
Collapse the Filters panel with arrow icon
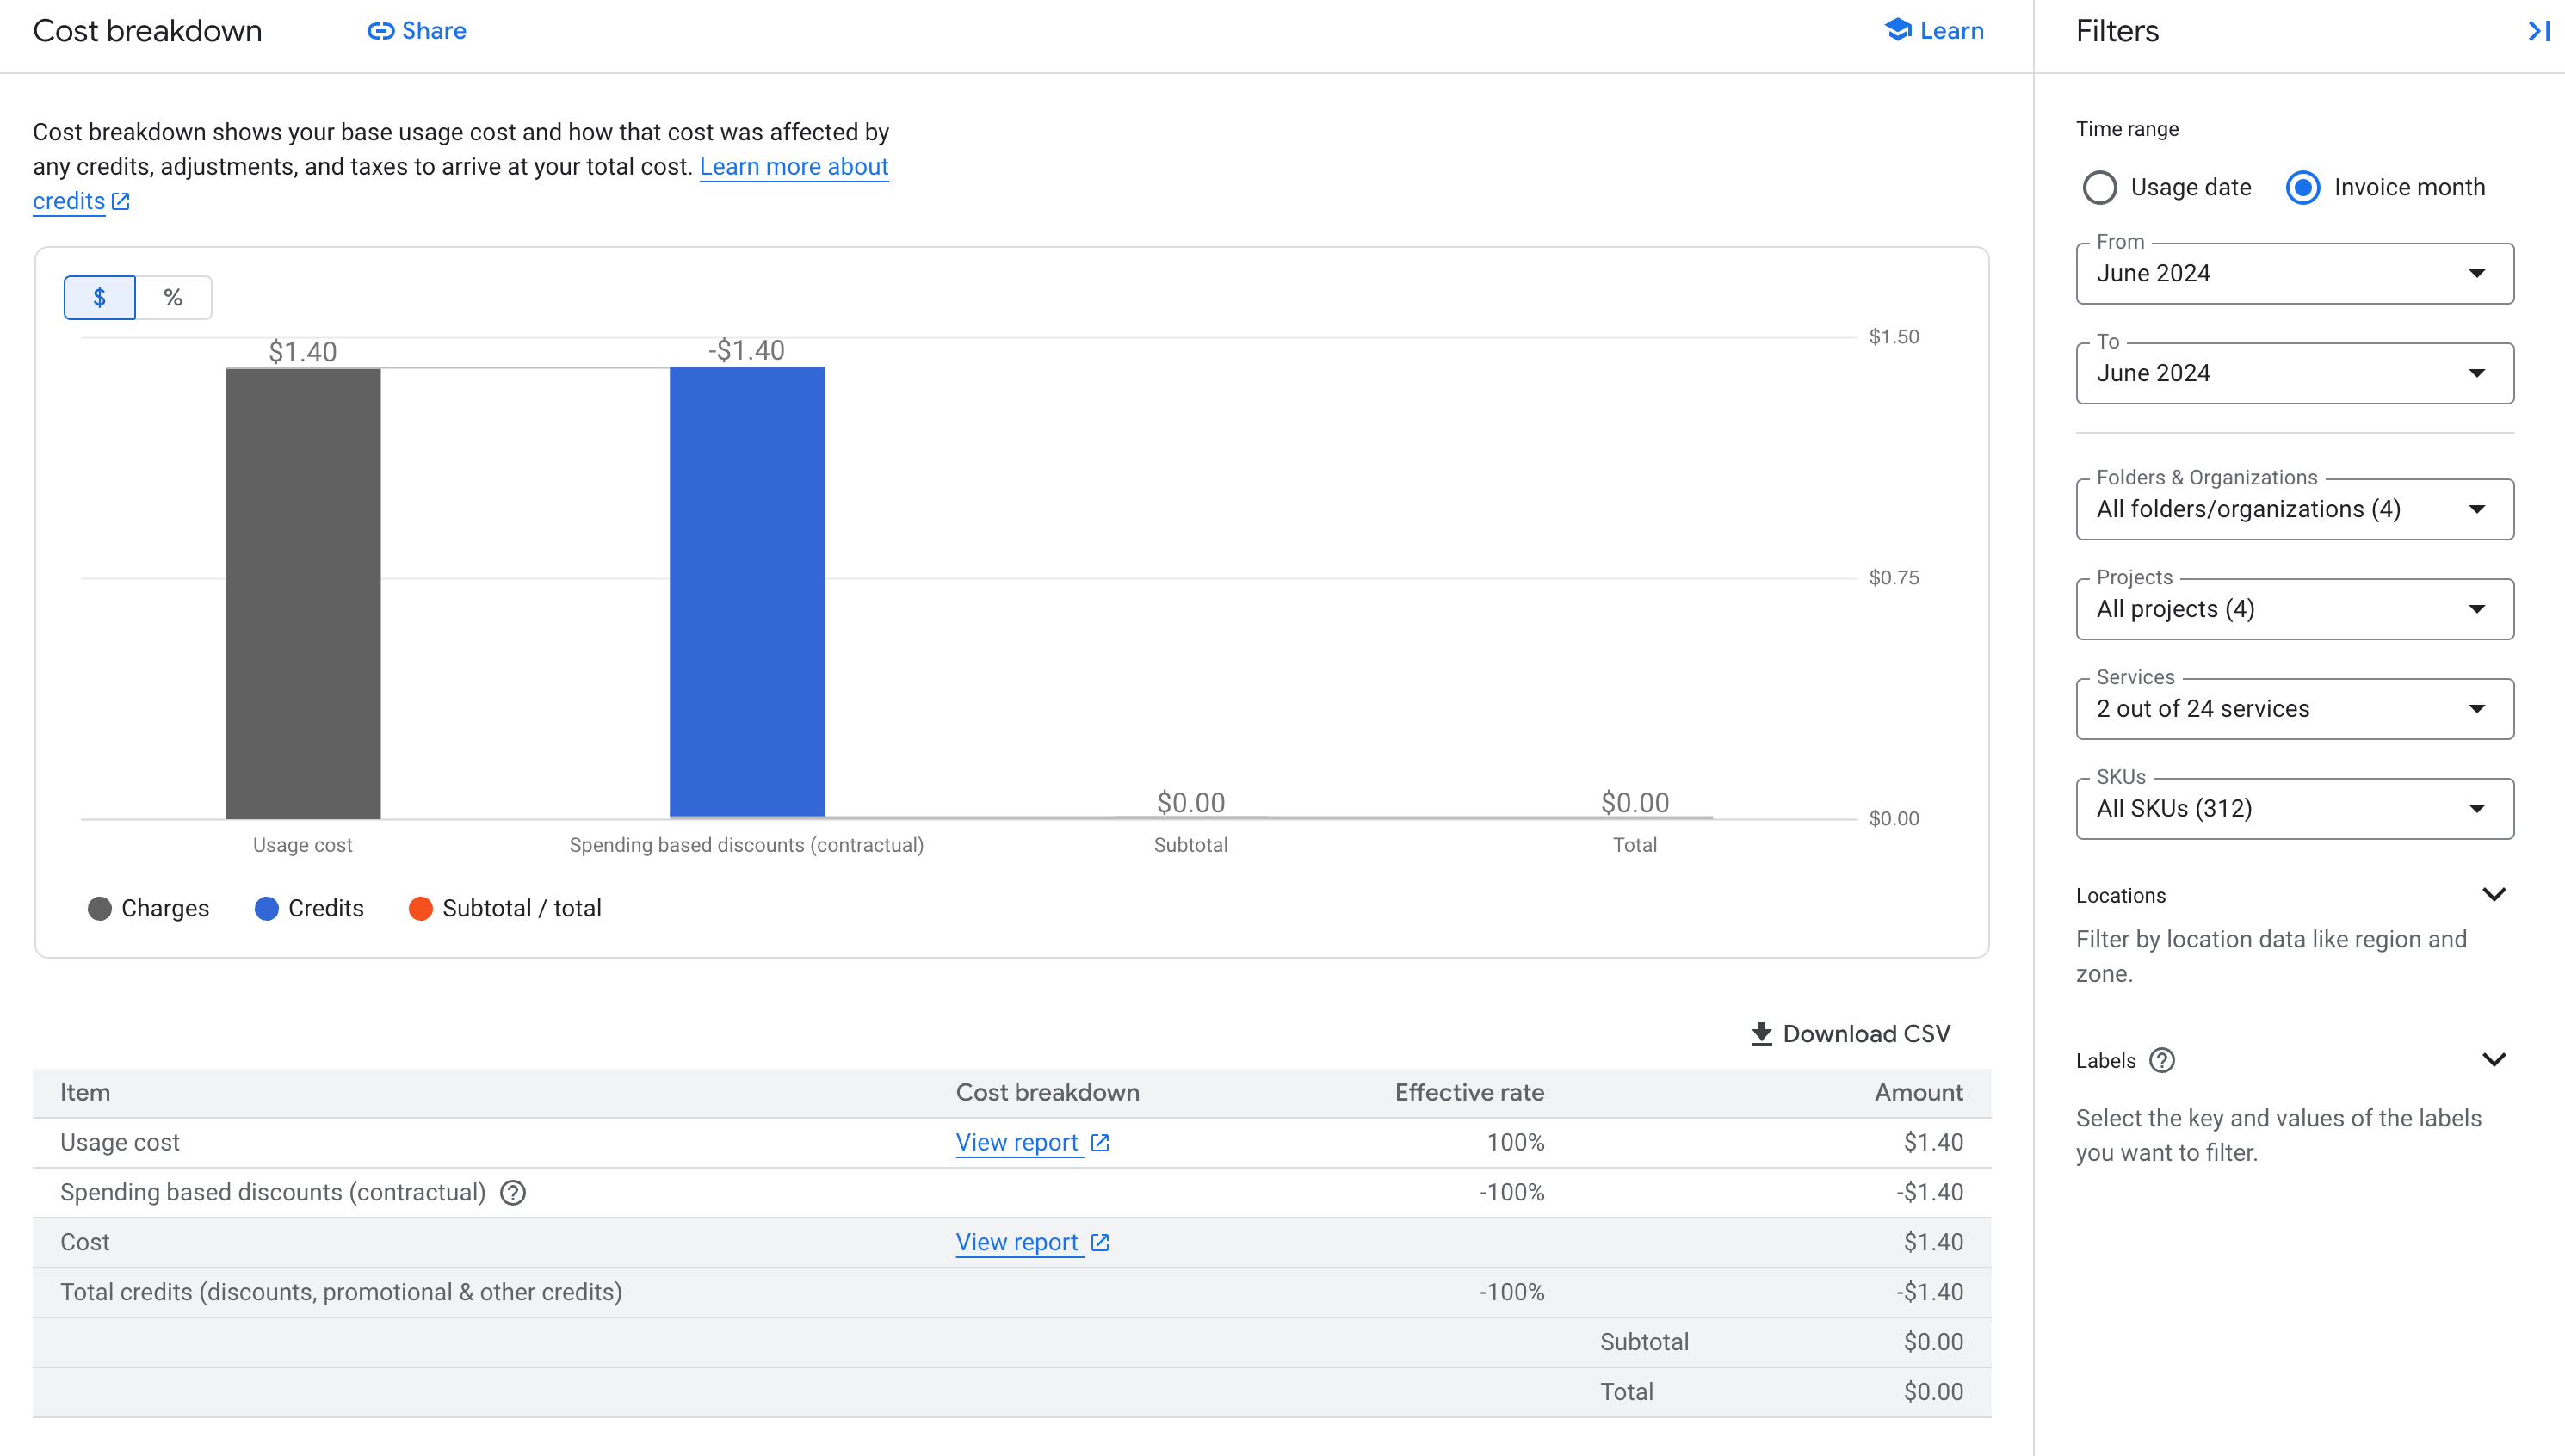pos(2538,31)
